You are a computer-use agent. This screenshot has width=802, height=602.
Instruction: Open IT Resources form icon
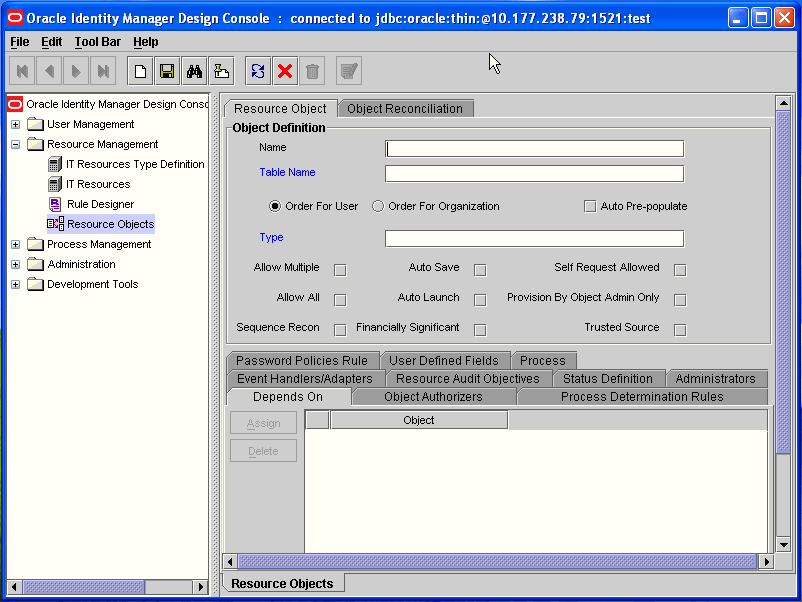pos(55,184)
